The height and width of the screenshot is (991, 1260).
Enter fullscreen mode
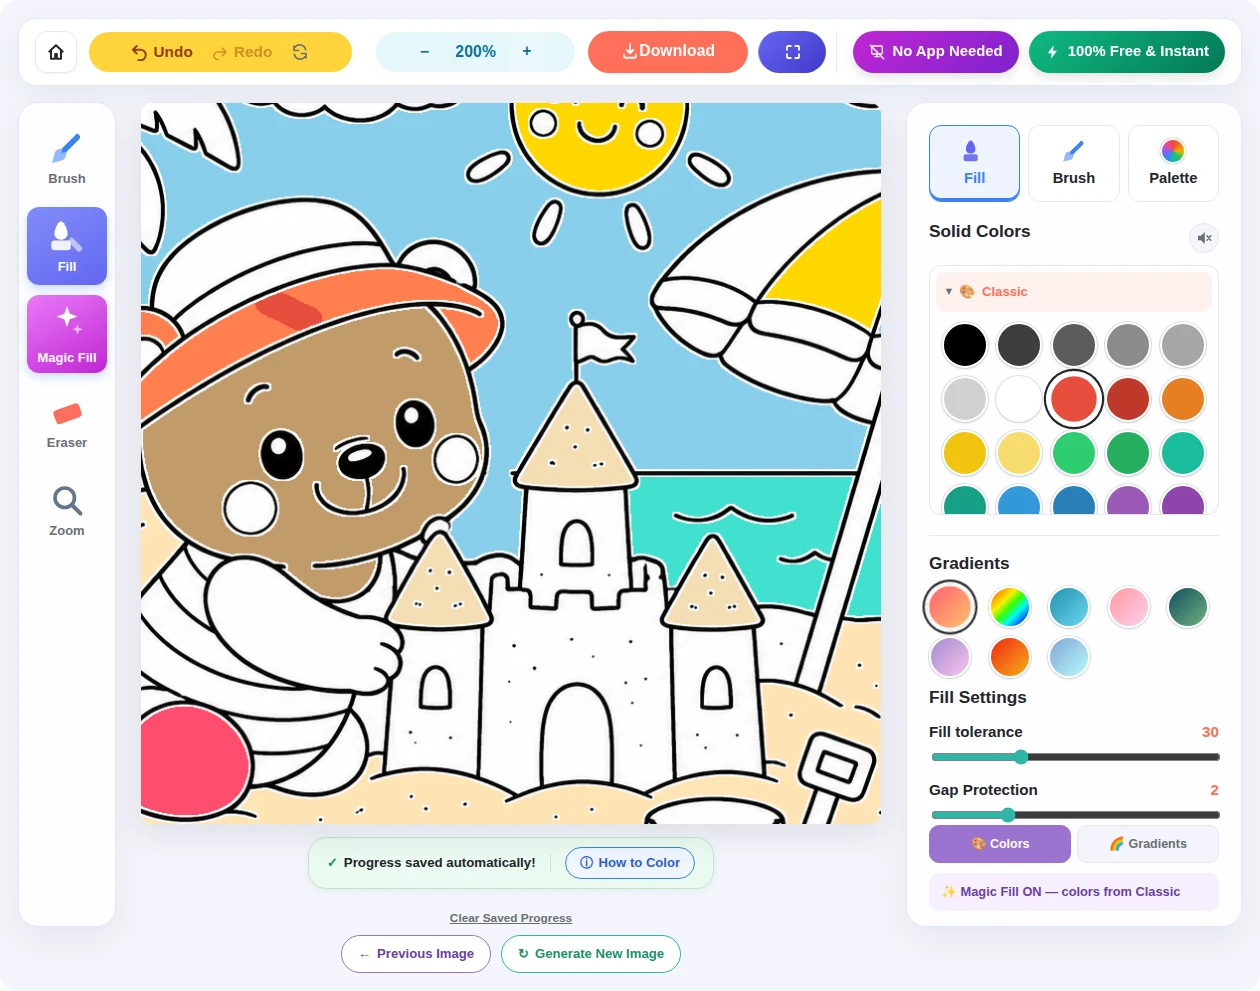(792, 52)
